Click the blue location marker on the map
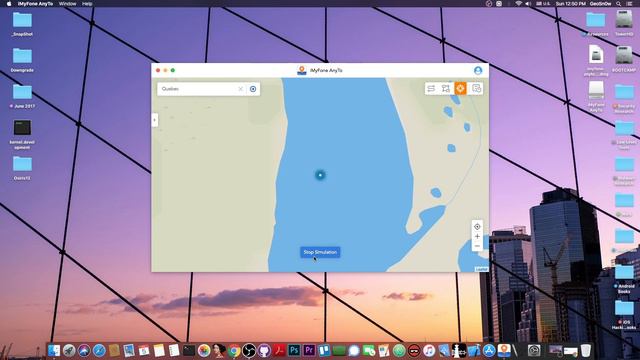This screenshot has width=640, height=360. click(320, 175)
